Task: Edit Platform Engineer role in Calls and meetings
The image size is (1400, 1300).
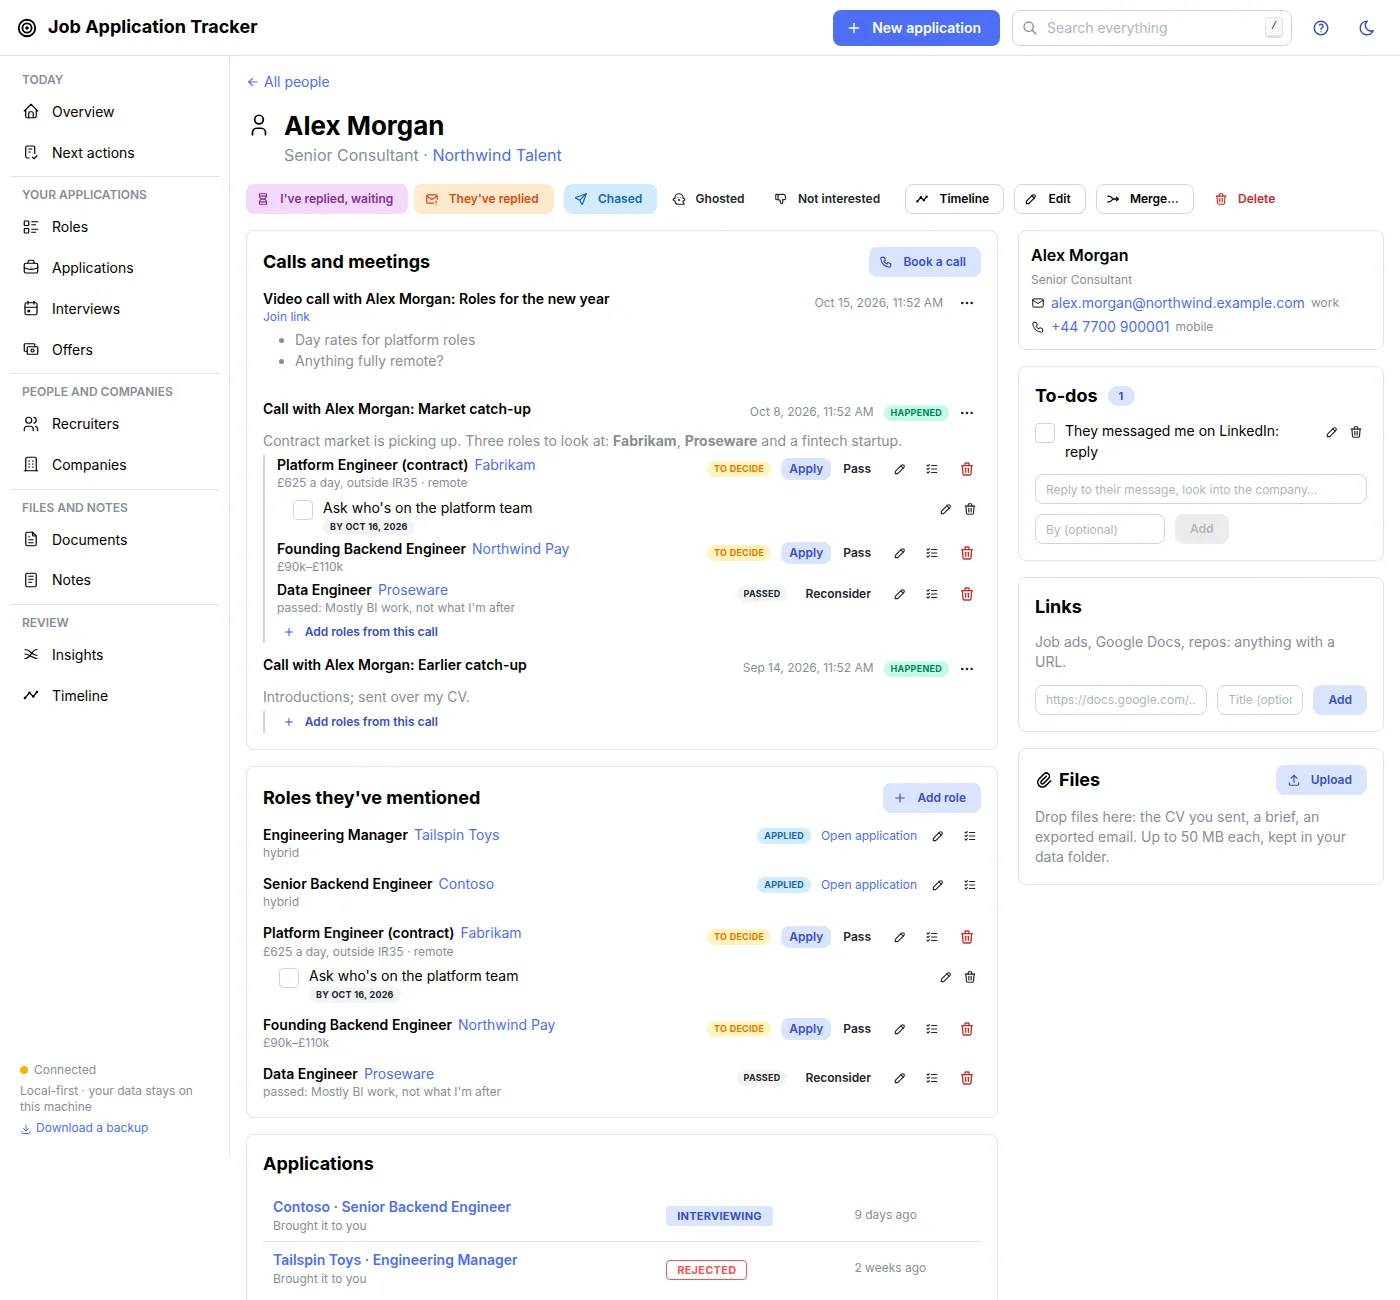Action: coord(900,469)
